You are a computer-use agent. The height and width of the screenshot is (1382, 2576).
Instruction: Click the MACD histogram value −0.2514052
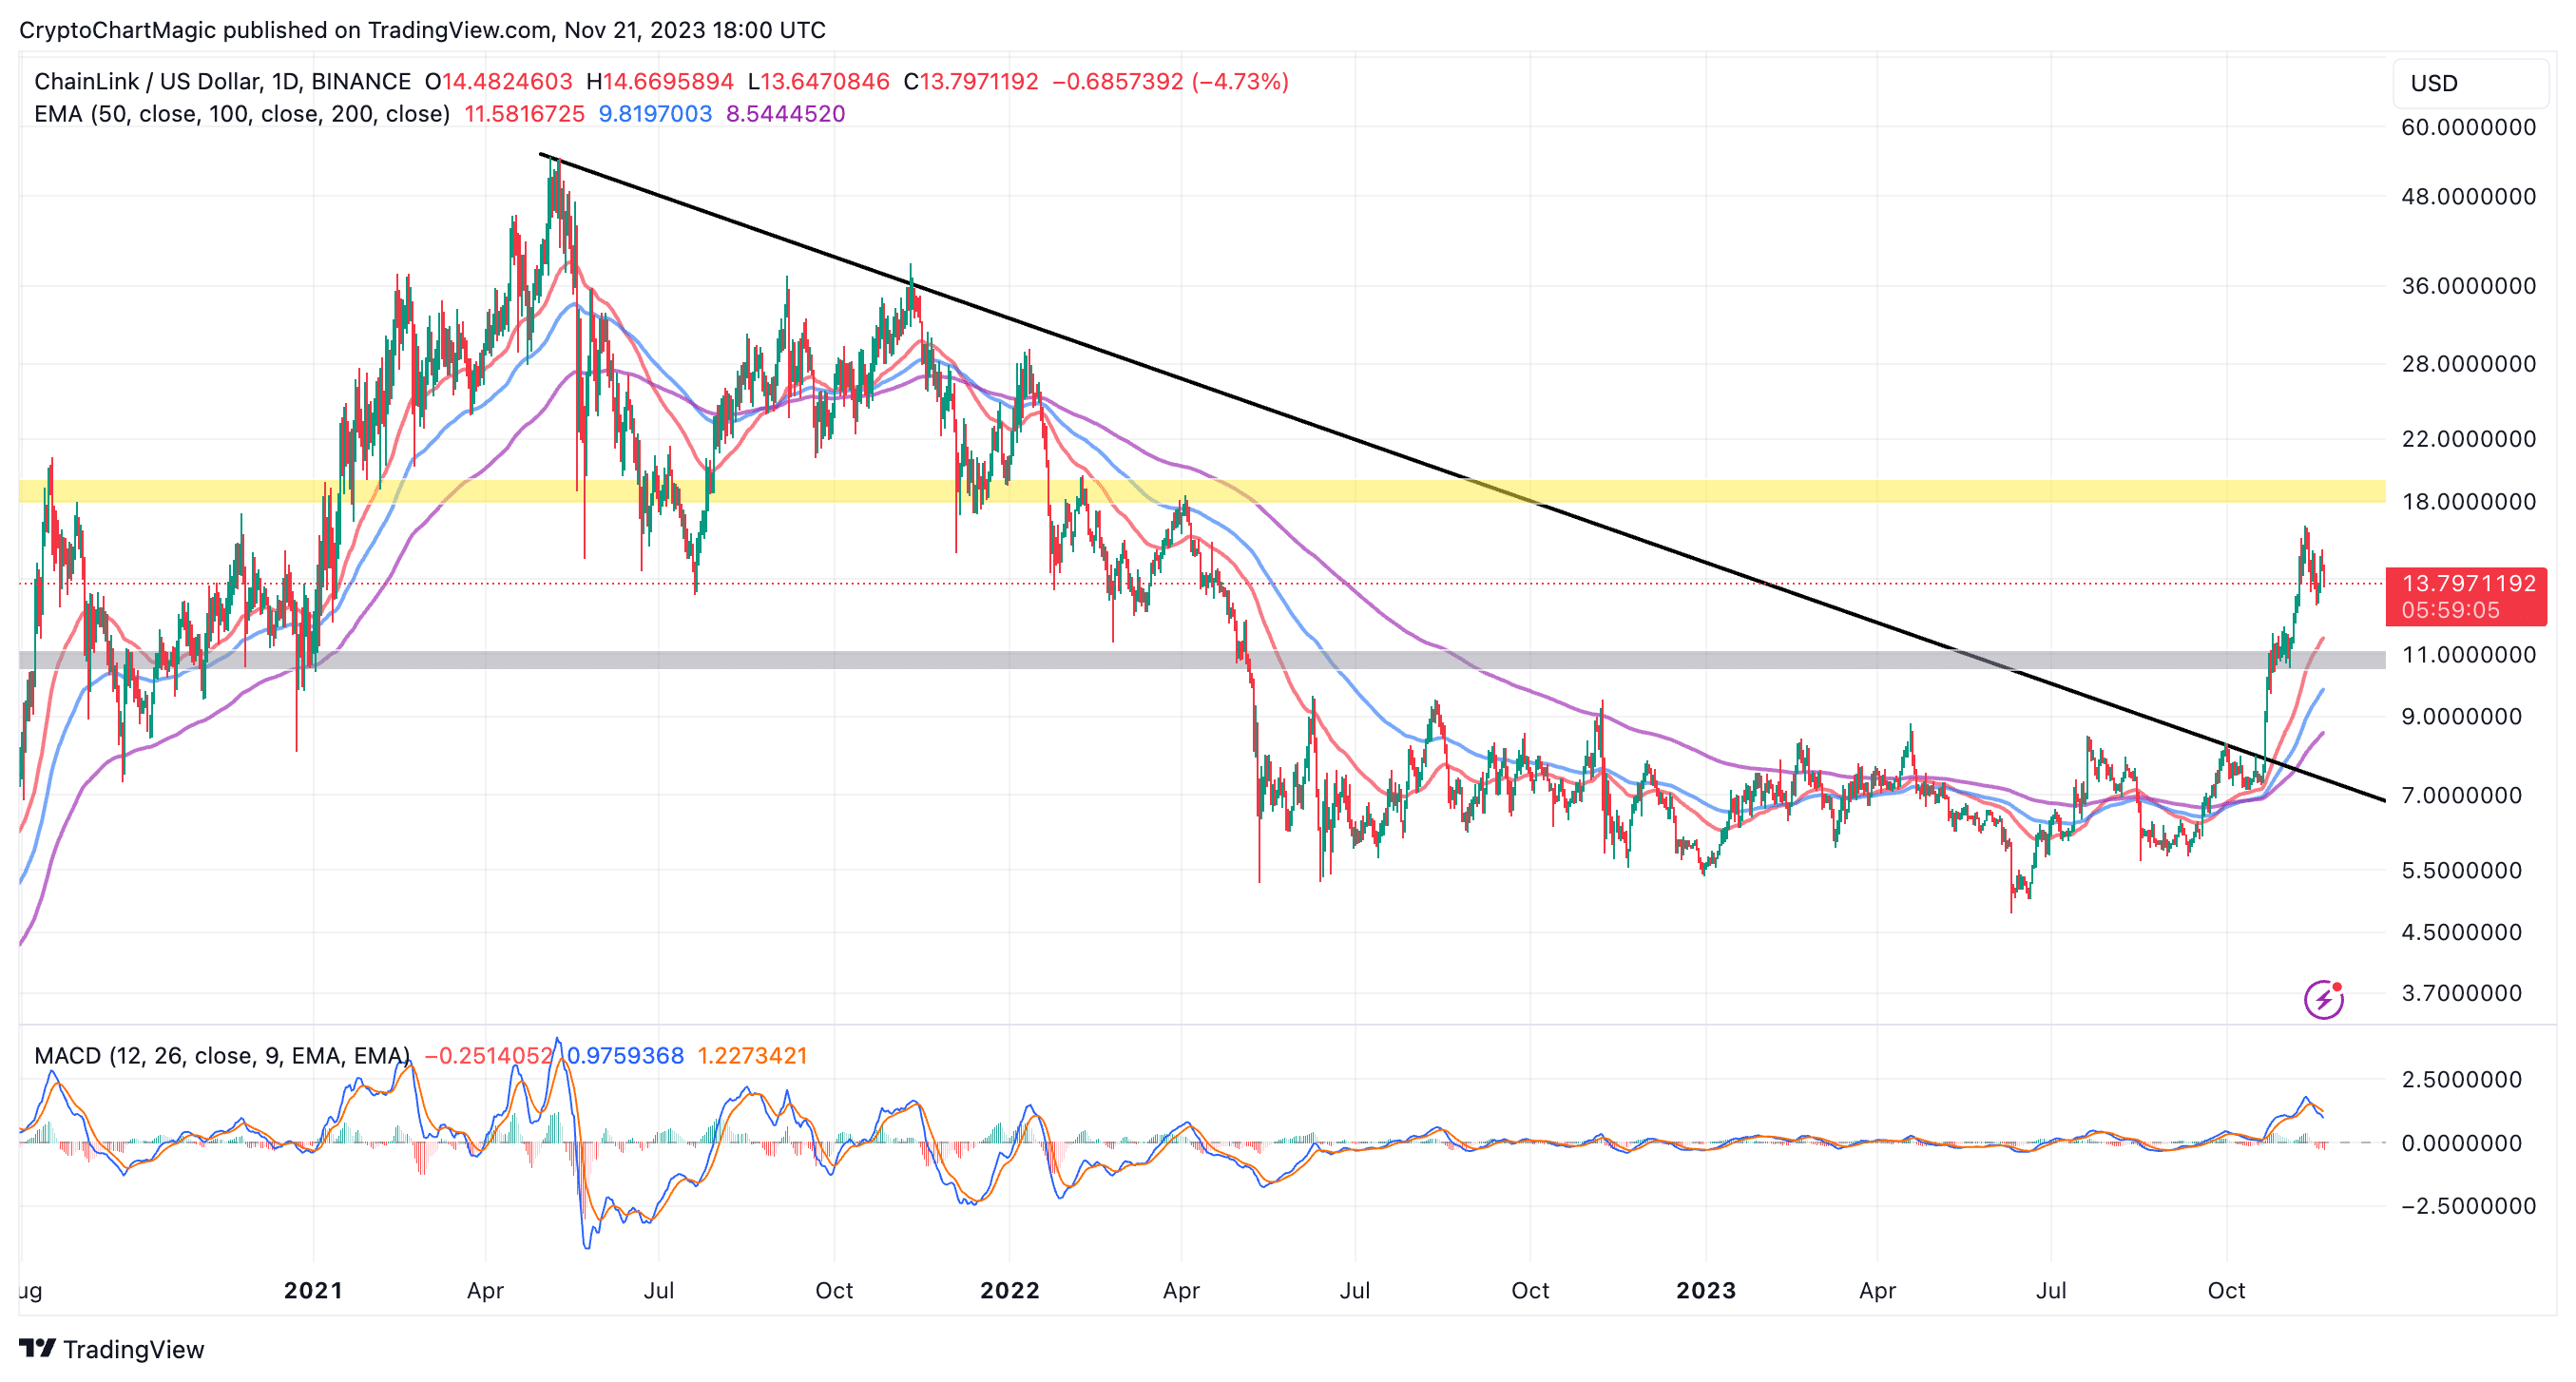[489, 1056]
